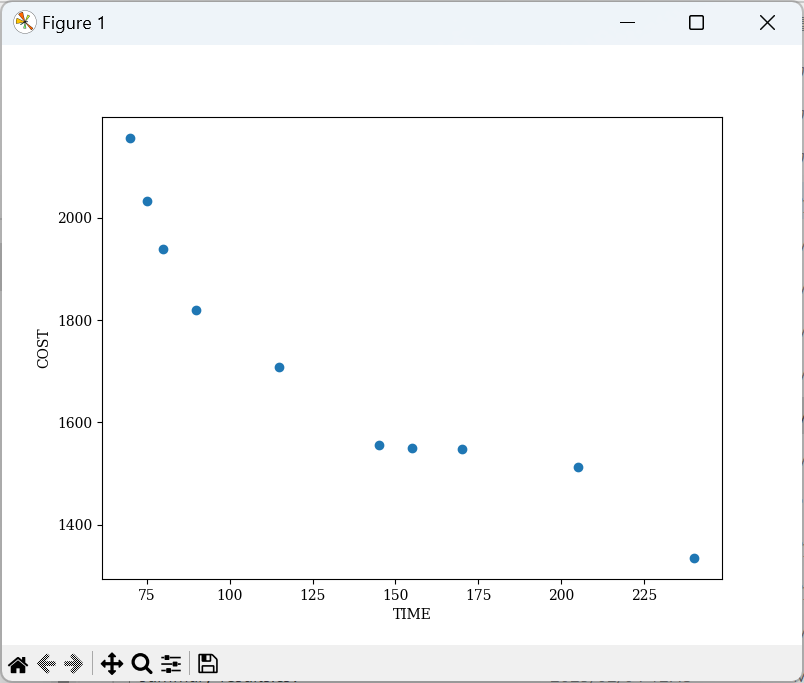Image resolution: width=804 pixels, height=683 pixels.
Task: Click the matplotlib icon in the title bar
Action: [24, 22]
